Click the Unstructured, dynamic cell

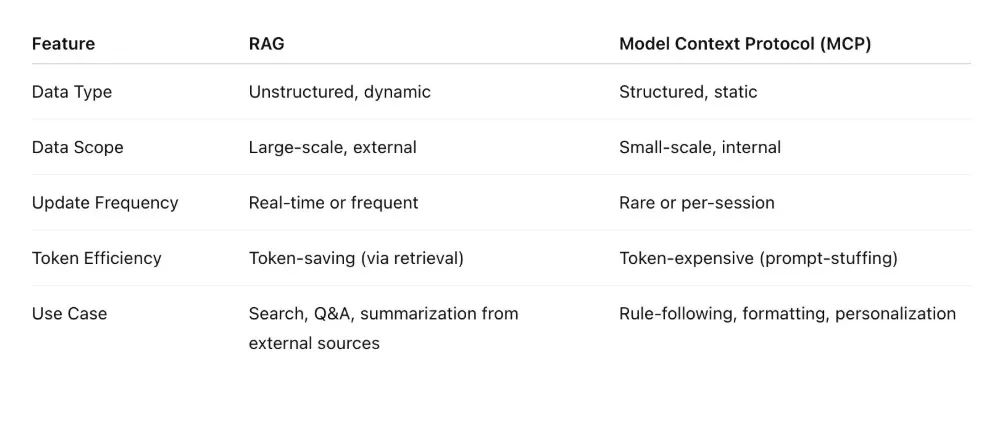pos(339,92)
